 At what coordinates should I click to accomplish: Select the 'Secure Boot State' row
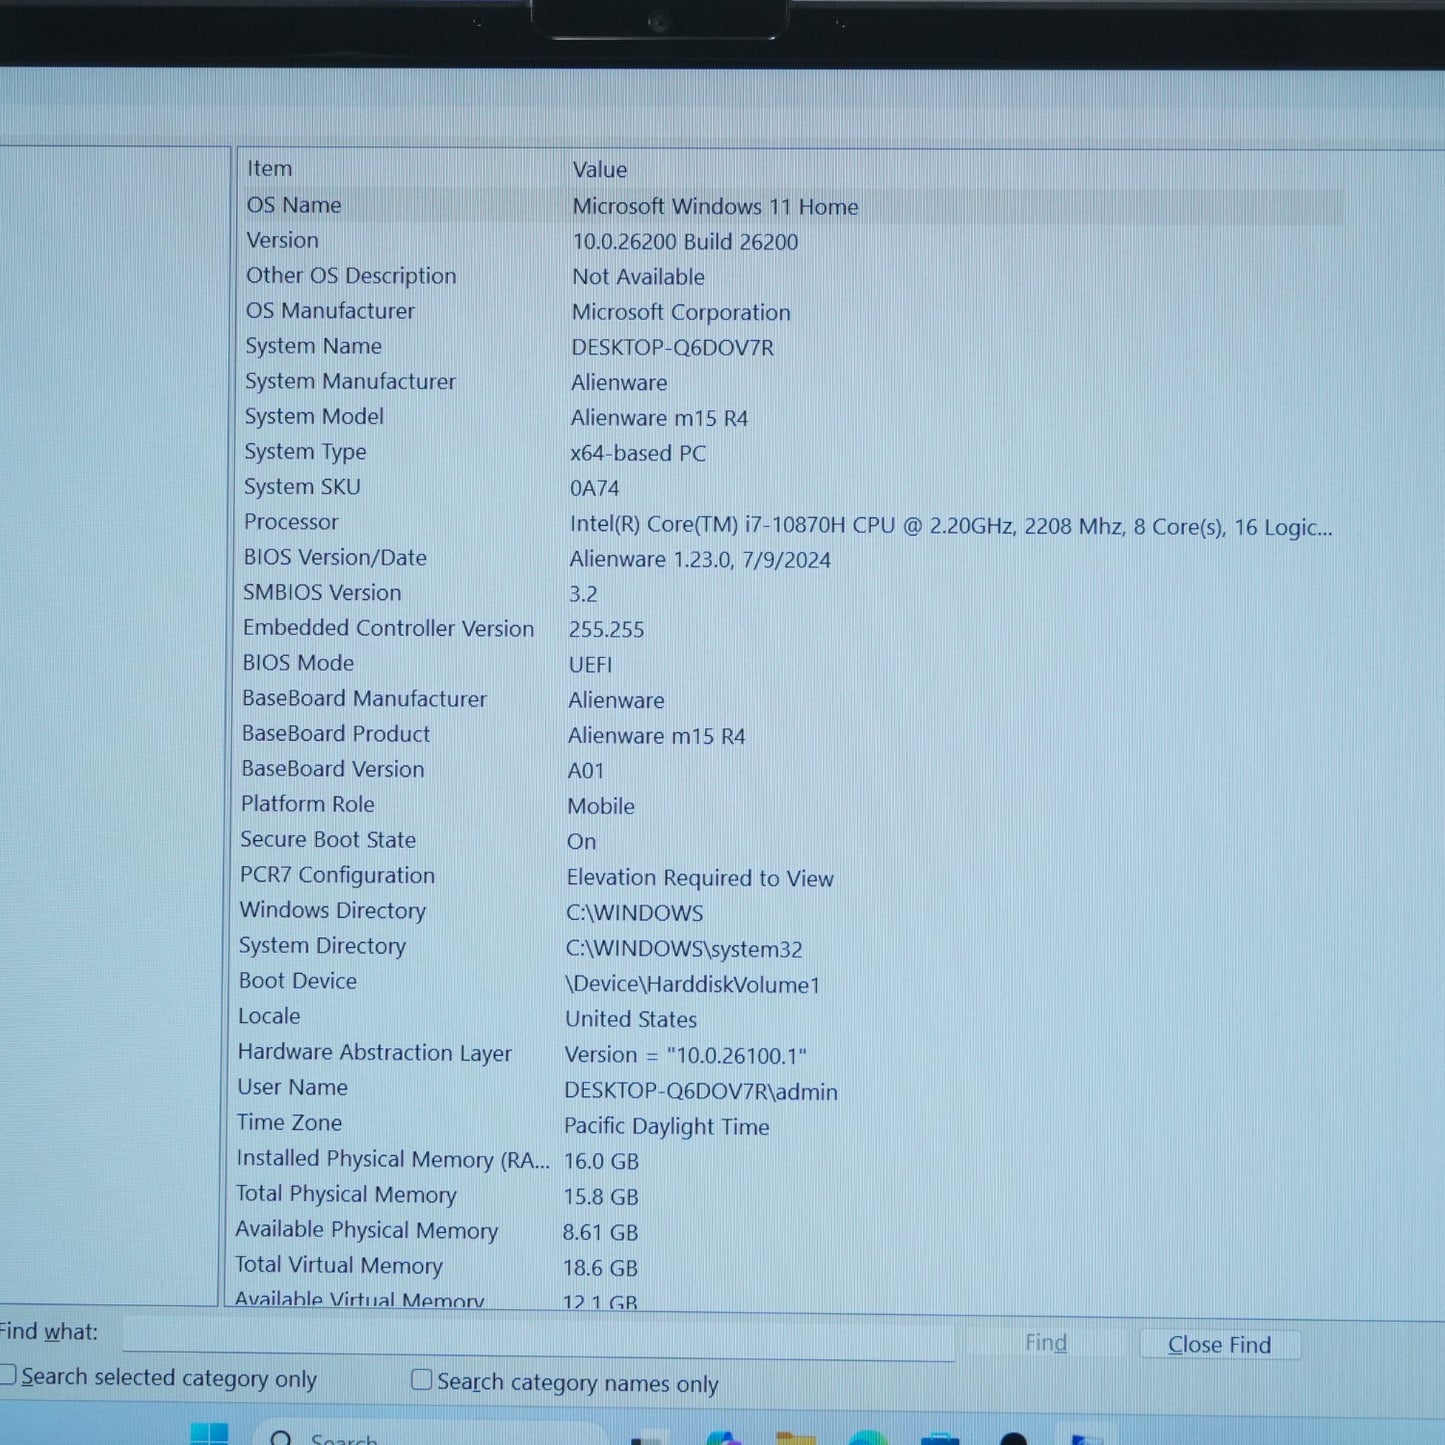(328, 840)
